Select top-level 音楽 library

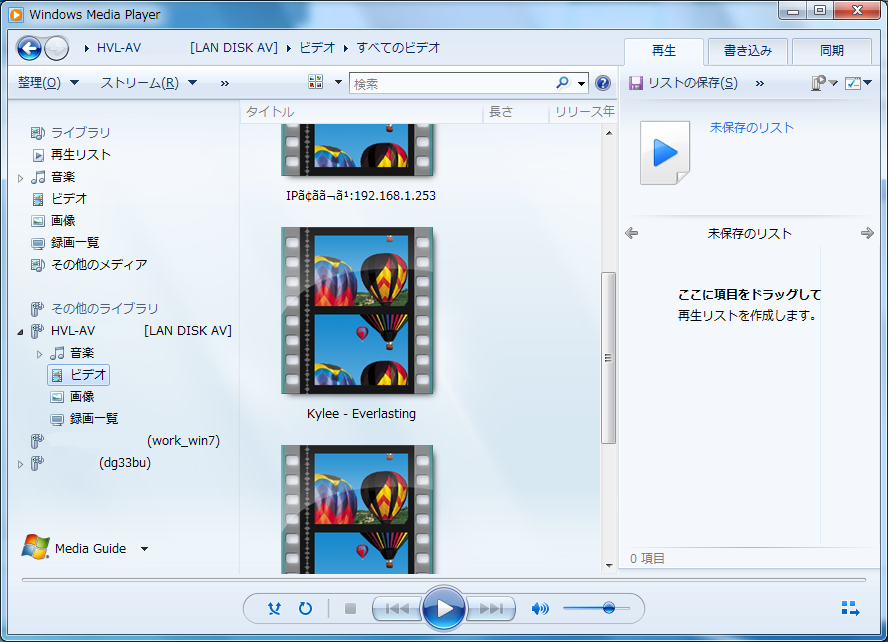(63, 177)
